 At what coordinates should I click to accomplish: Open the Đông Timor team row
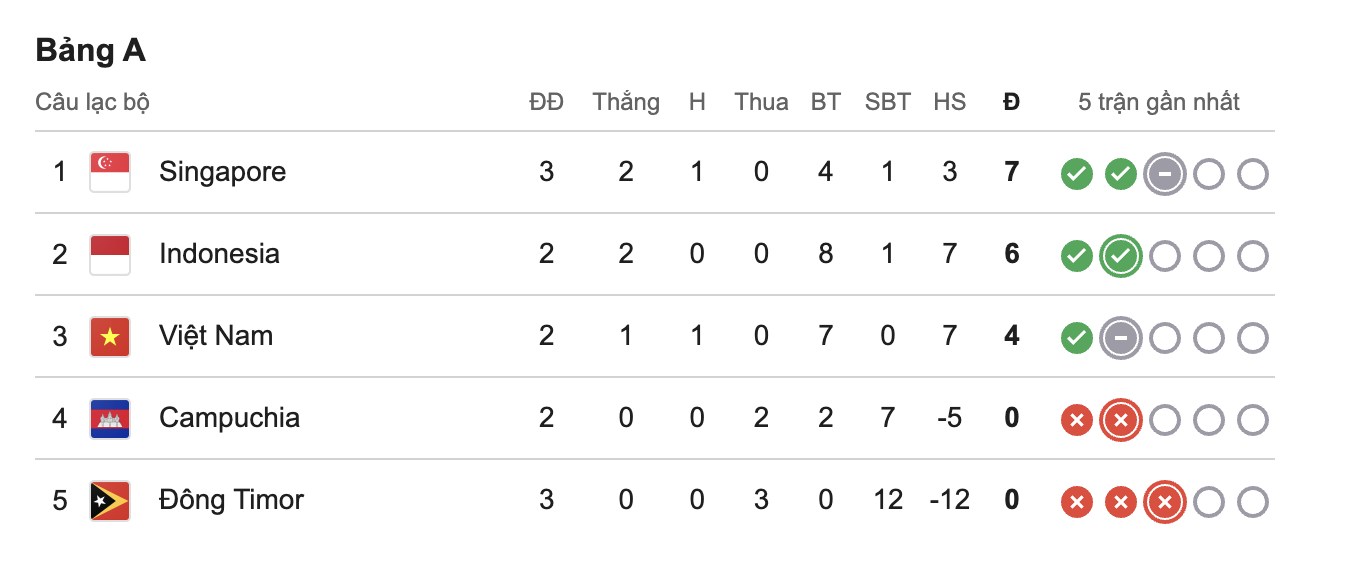tap(655, 500)
